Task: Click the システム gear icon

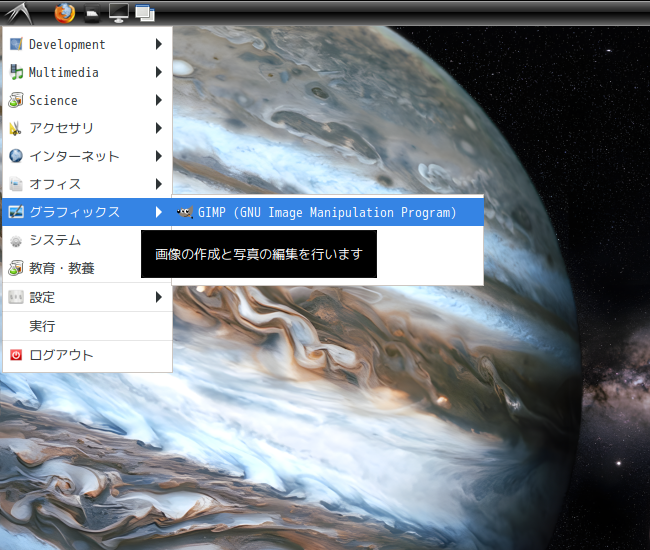Action: pyautogui.click(x=16, y=241)
